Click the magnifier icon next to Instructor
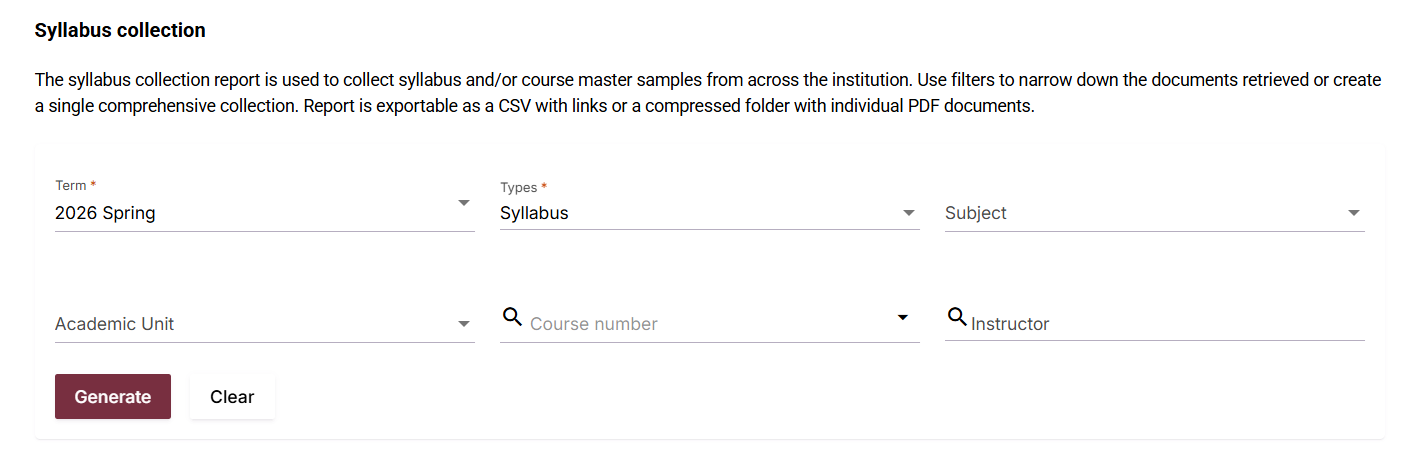This screenshot has width=1406, height=452. 956,317
